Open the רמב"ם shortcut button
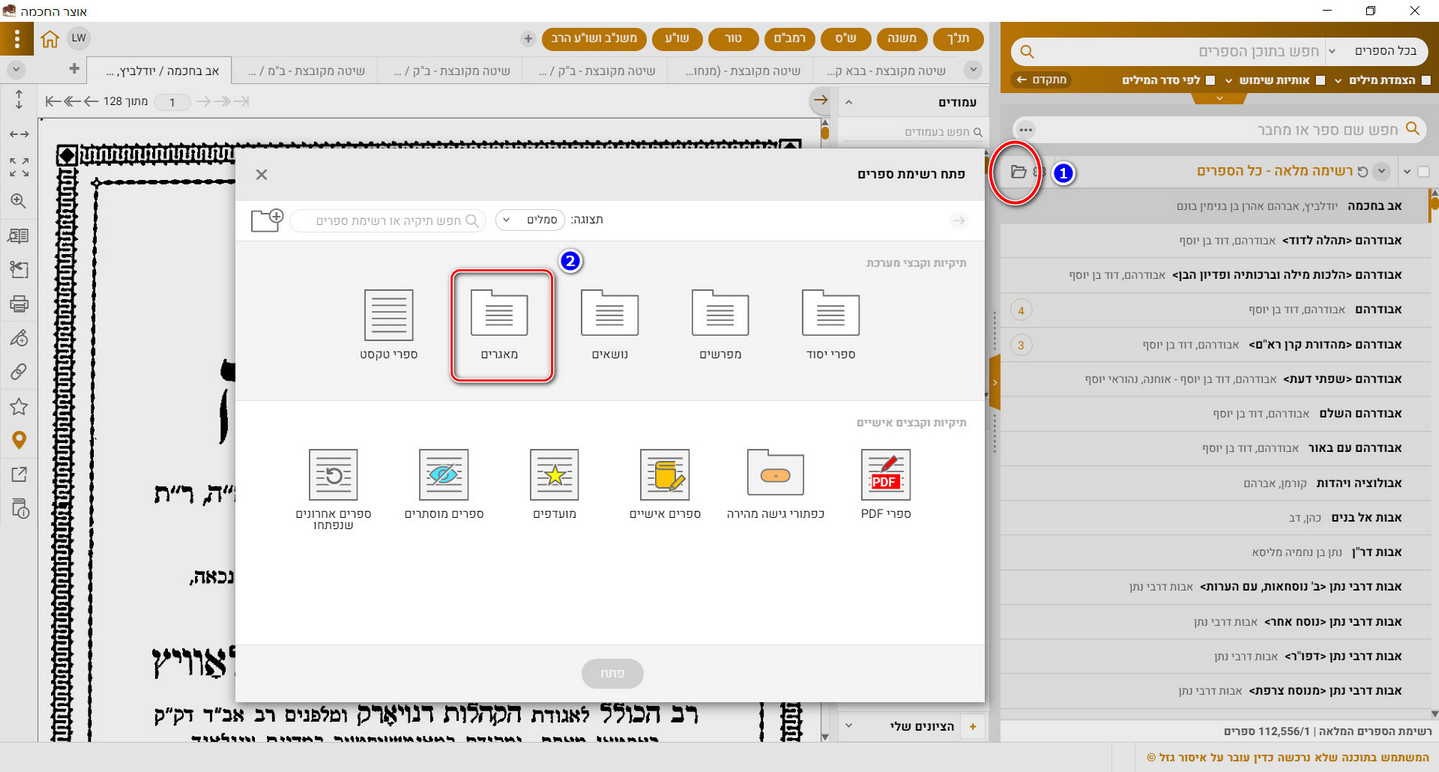This screenshot has height=772, width=1439. tap(791, 39)
